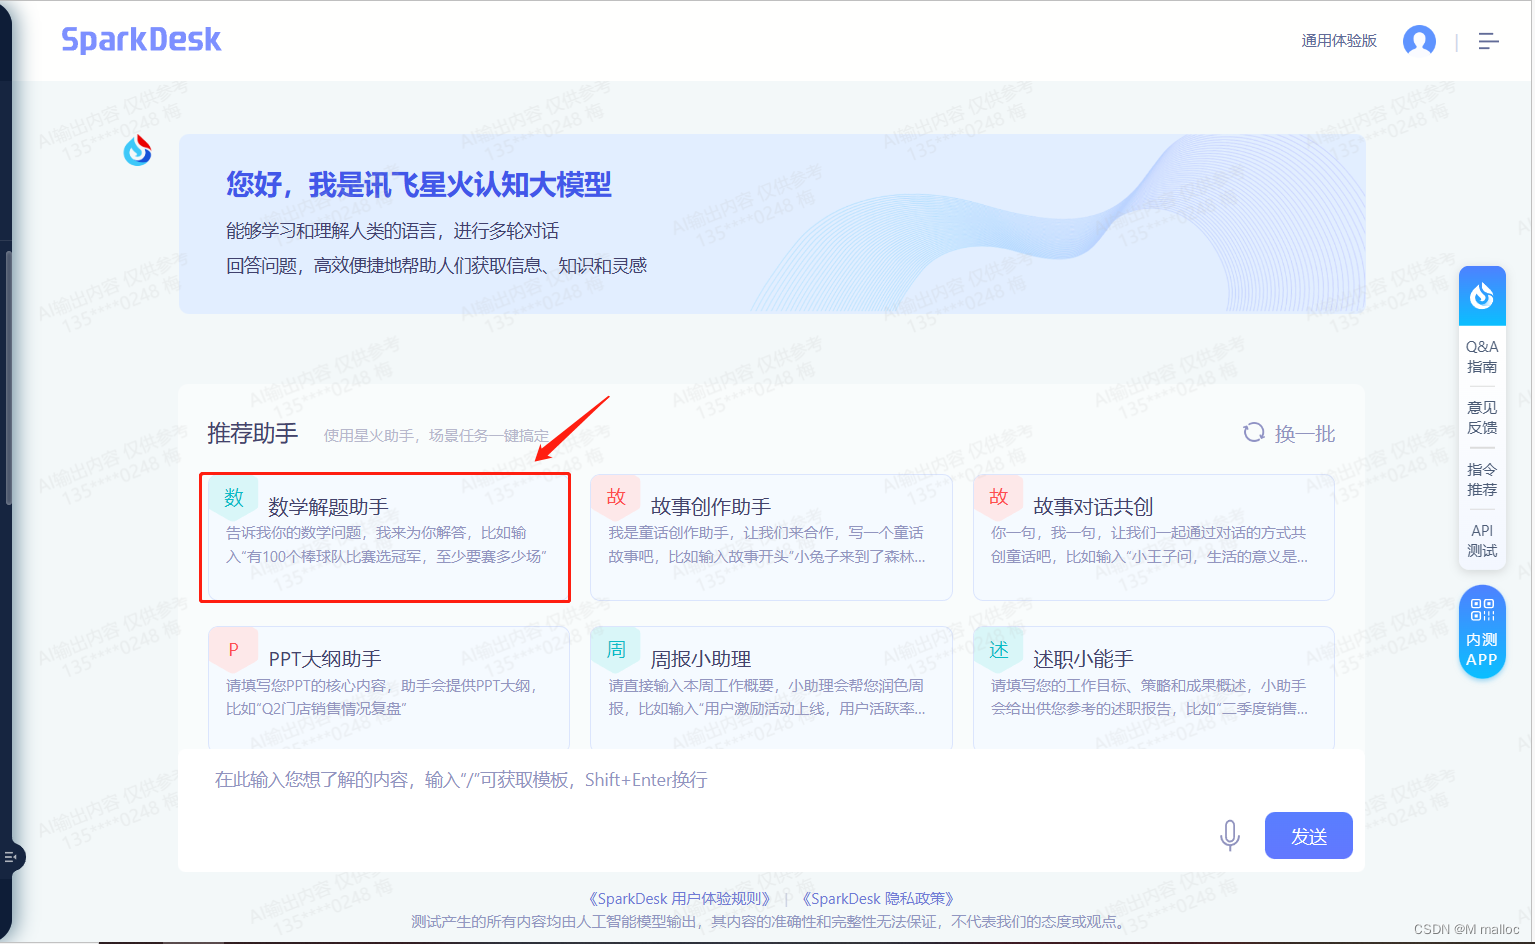Click the 发送 send button
The height and width of the screenshot is (944, 1535).
(x=1309, y=835)
